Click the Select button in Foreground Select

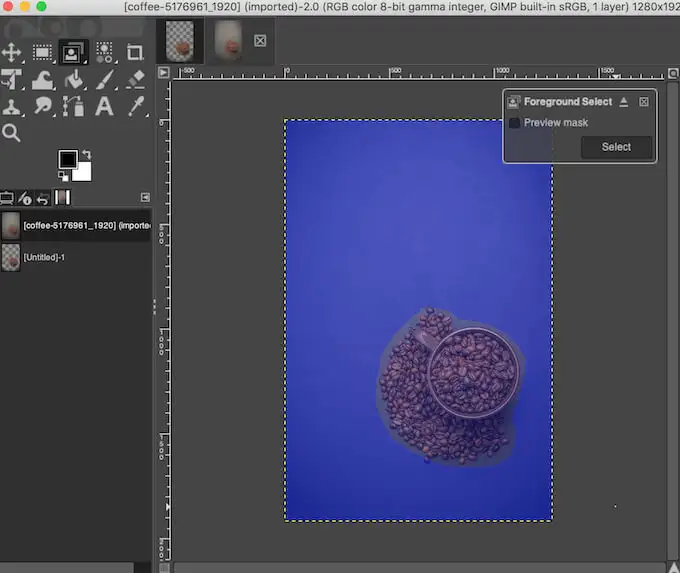click(x=616, y=147)
